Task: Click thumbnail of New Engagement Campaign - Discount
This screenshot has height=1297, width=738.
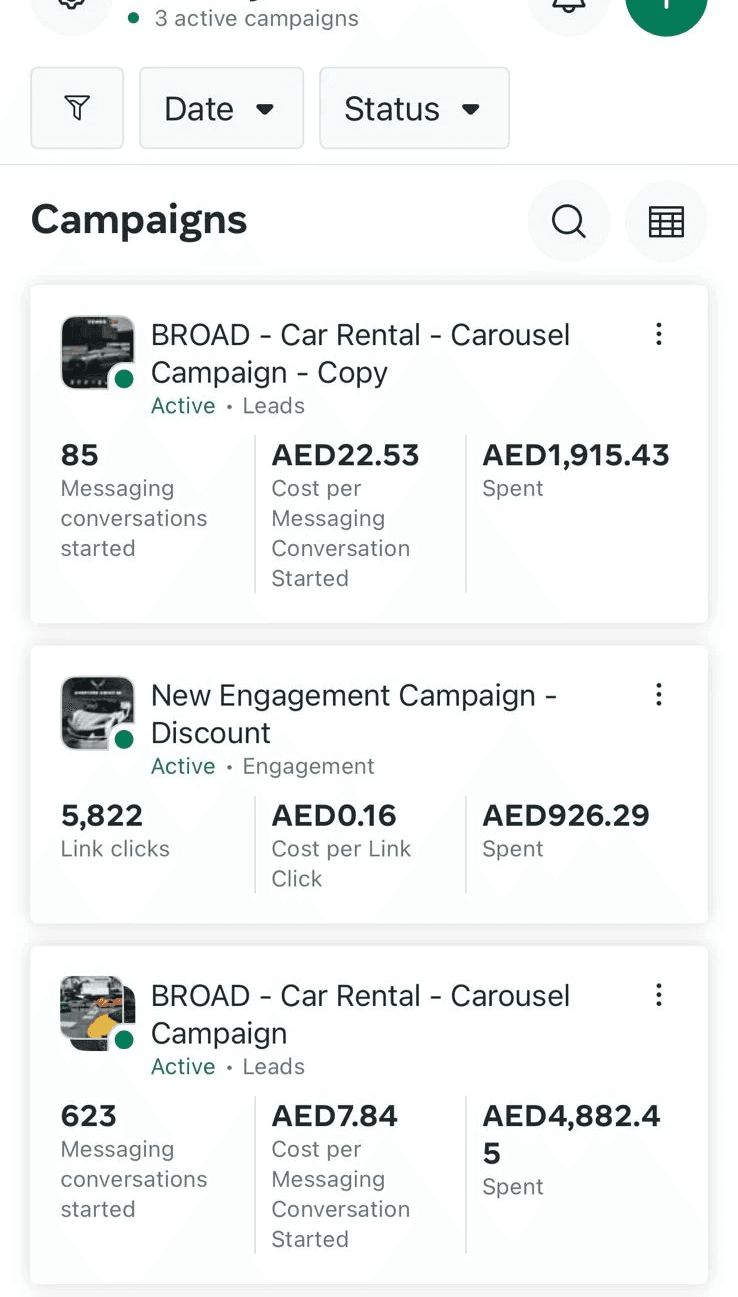Action: click(x=97, y=712)
